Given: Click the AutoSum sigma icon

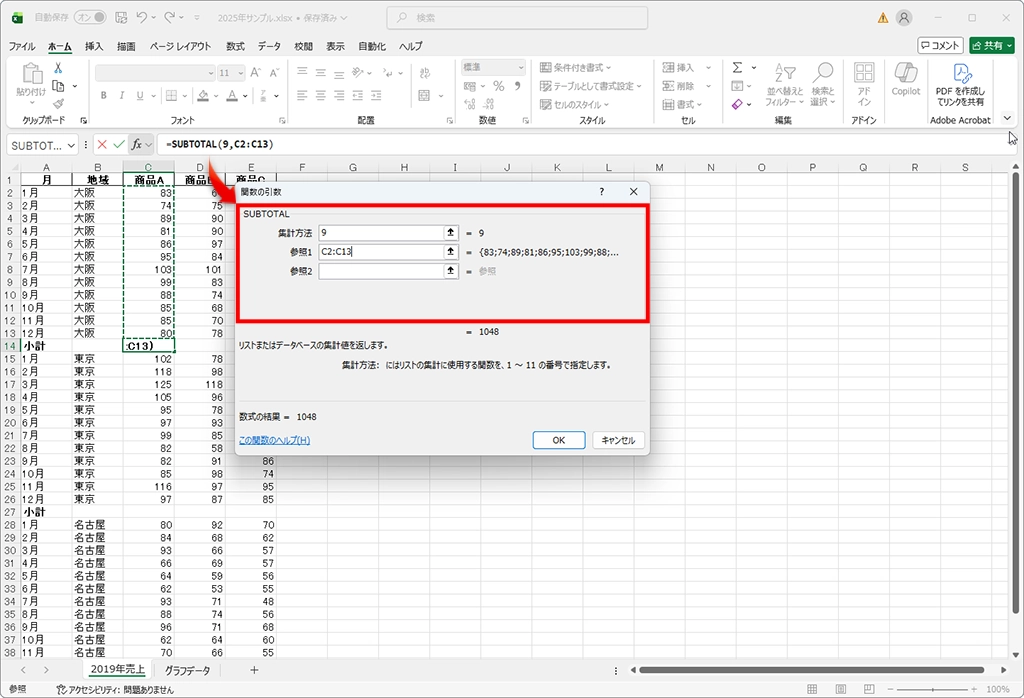Looking at the screenshot, I should click(738, 68).
